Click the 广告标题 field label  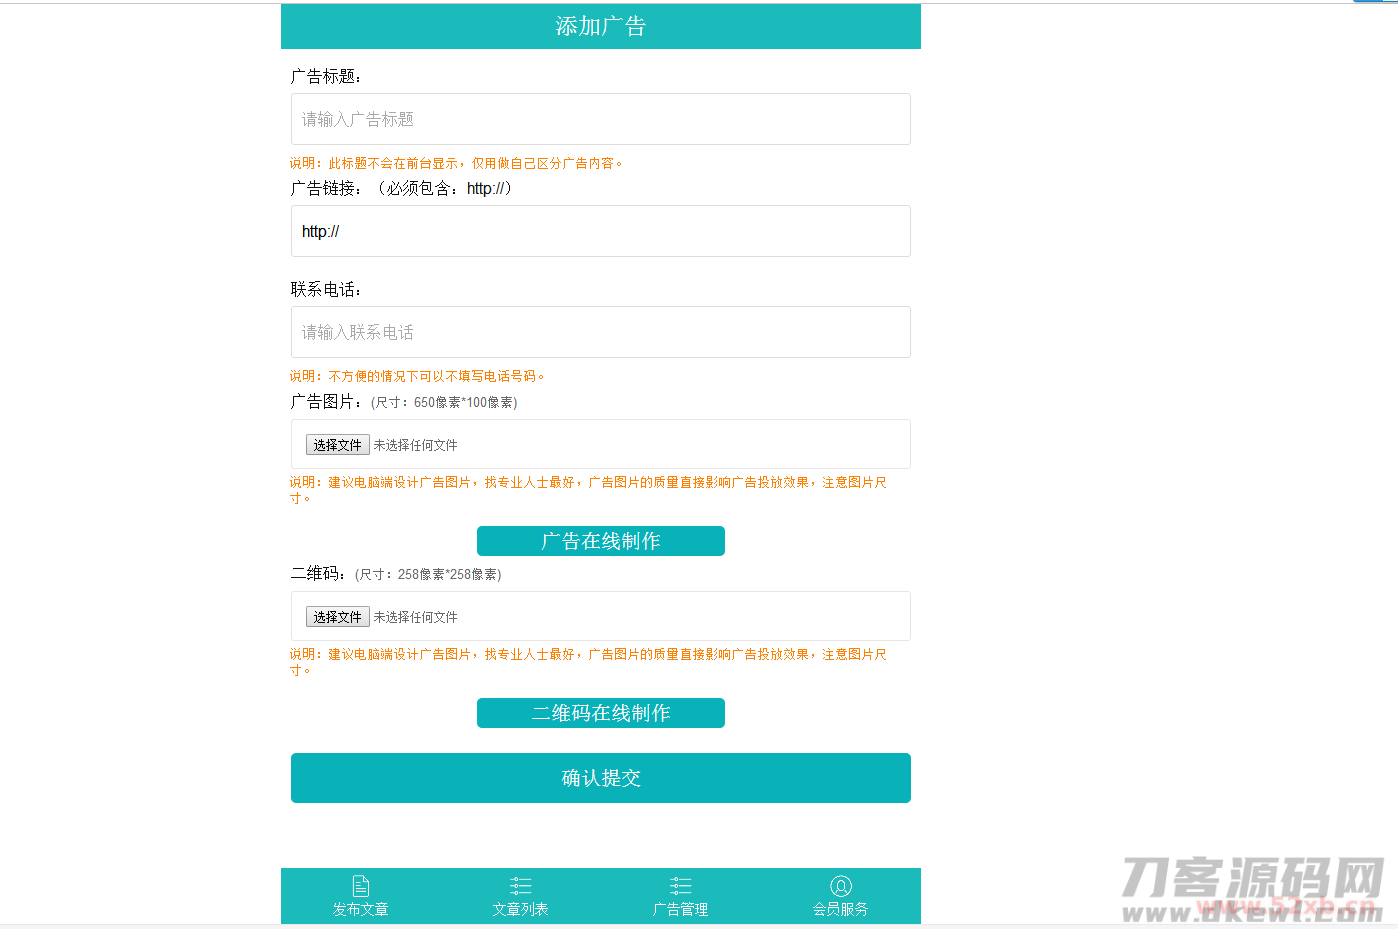pos(326,77)
